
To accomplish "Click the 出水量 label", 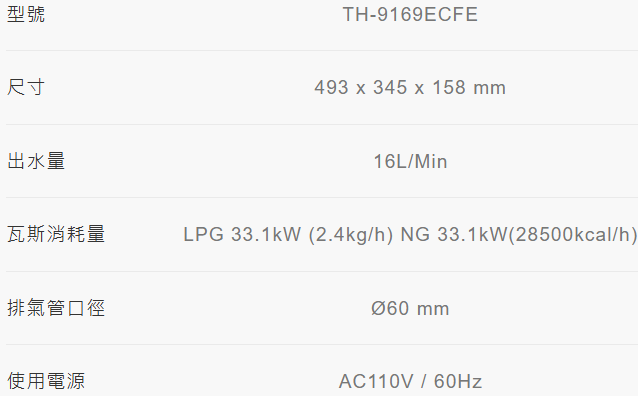I will 36,161.
